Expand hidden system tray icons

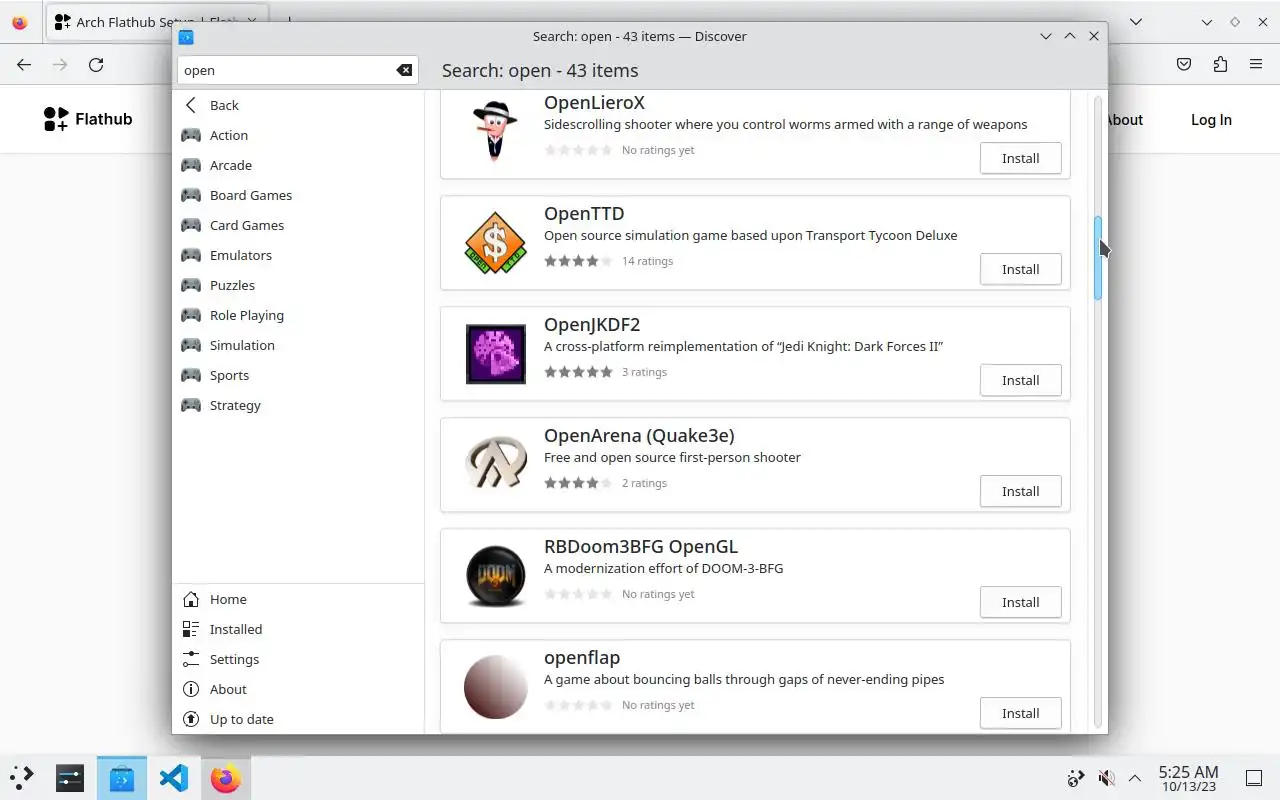(x=1135, y=778)
